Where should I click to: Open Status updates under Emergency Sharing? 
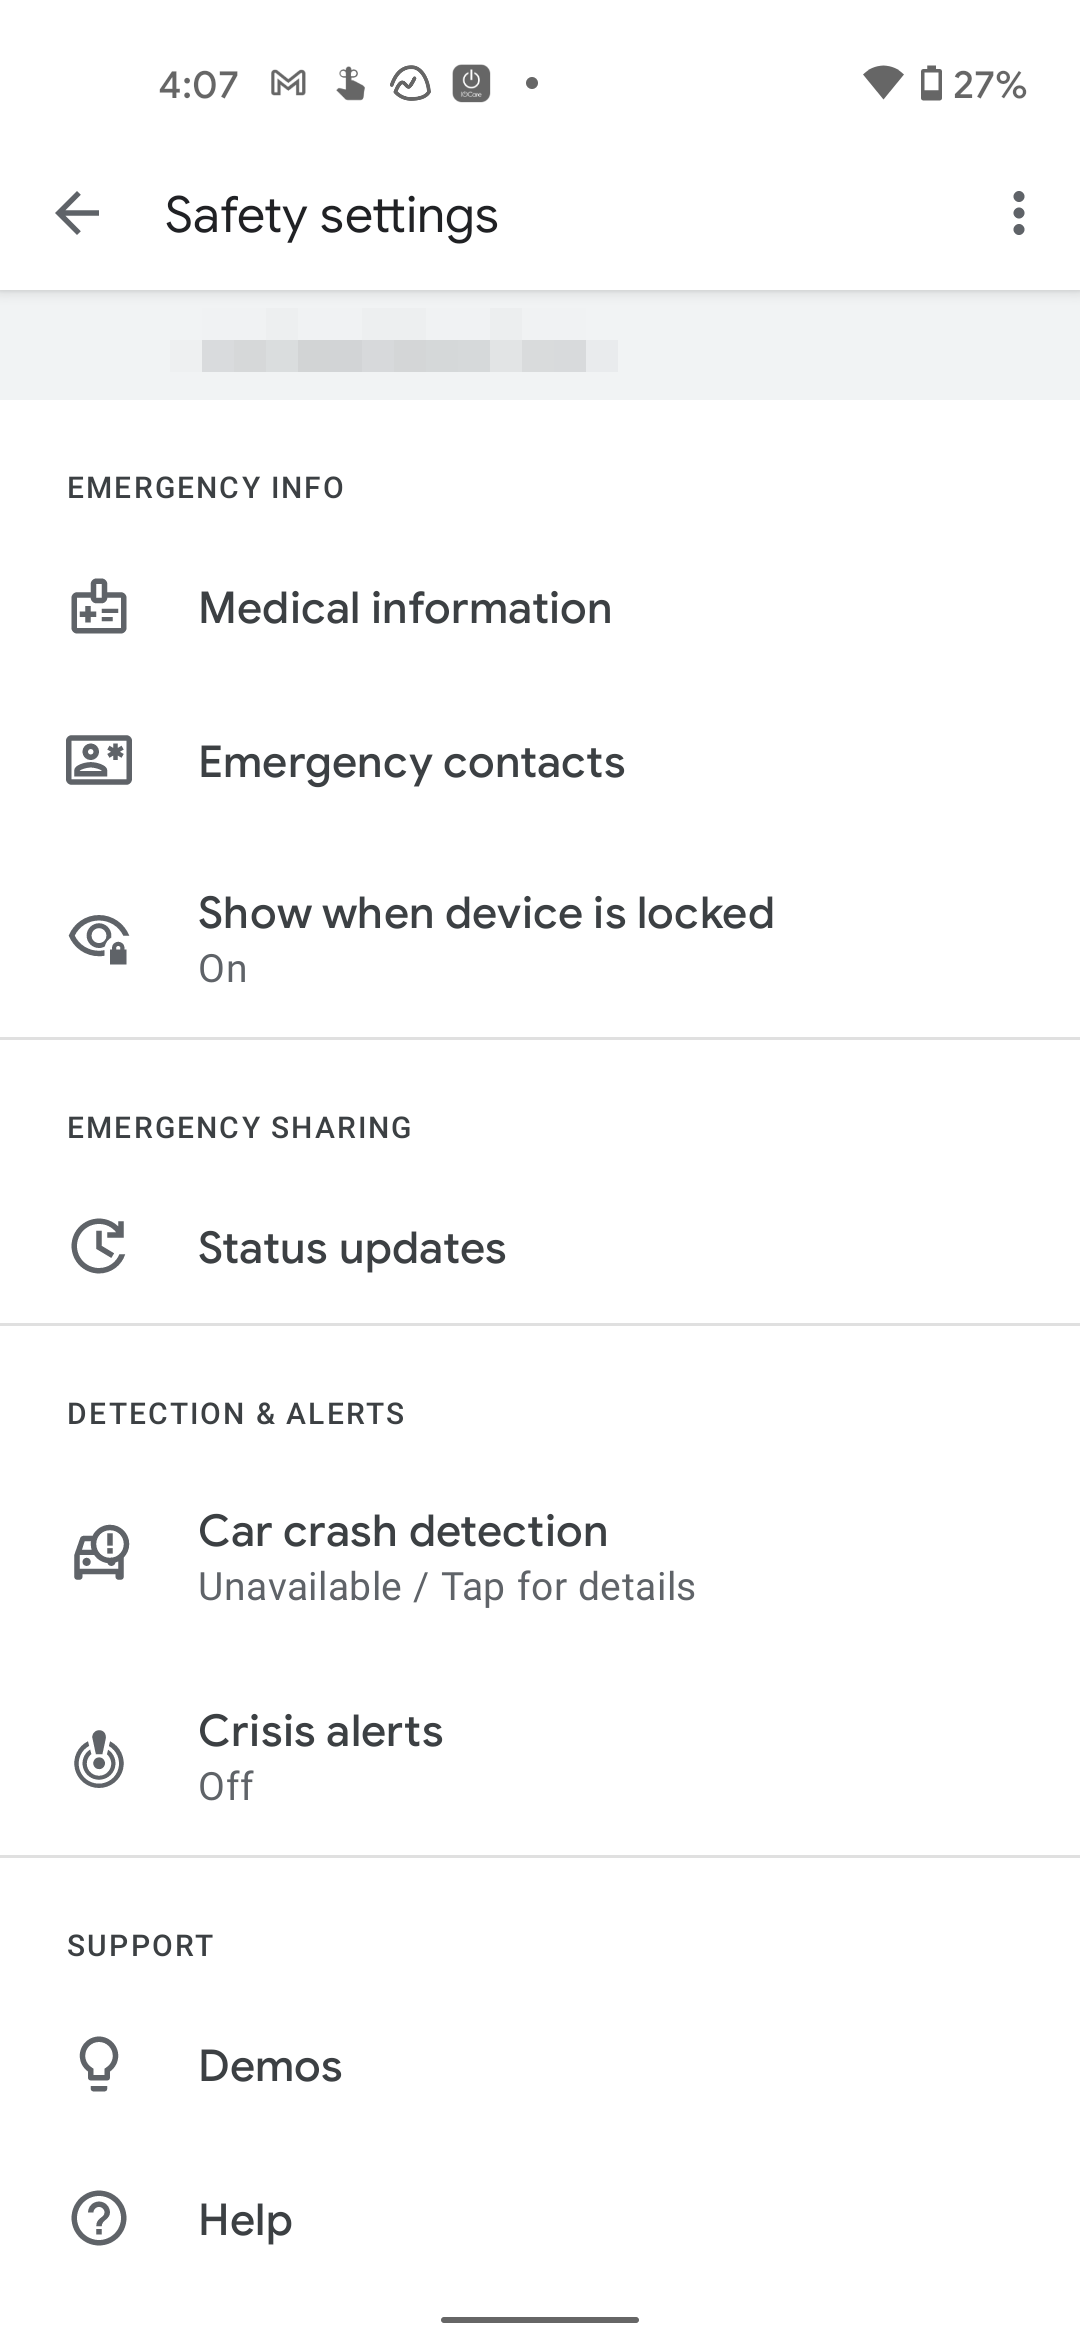(x=540, y=1246)
